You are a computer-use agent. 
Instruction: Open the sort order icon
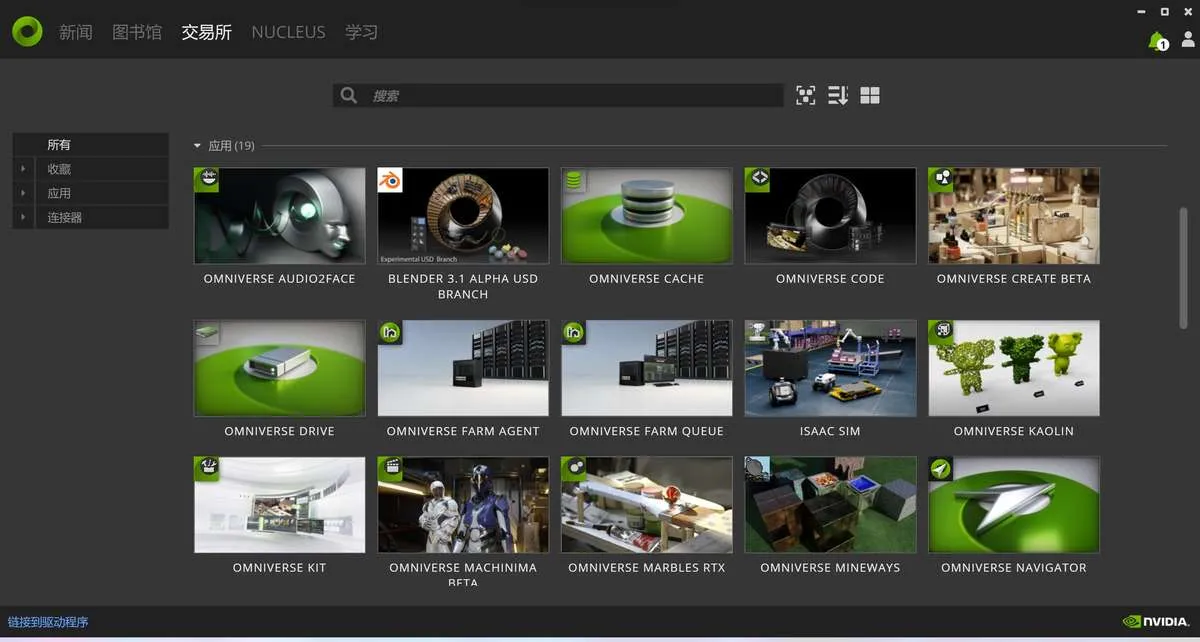tap(838, 95)
